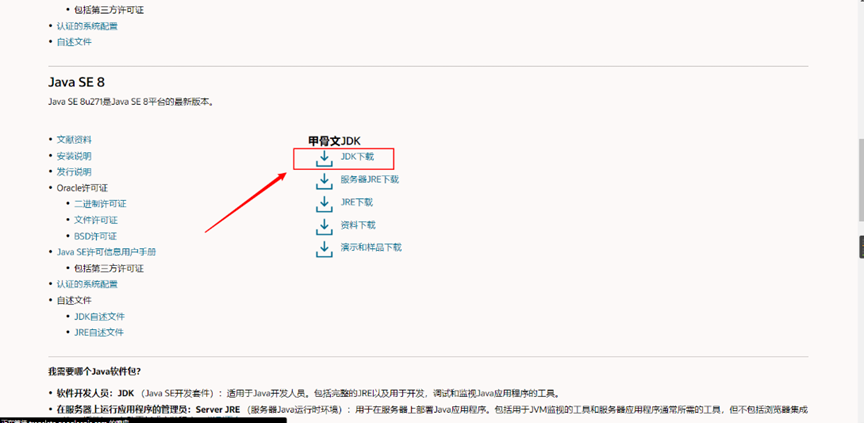Image resolution: width=864 pixels, height=423 pixels.
Task: Open the 安装说明 link
Action: click(x=74, y=156)
